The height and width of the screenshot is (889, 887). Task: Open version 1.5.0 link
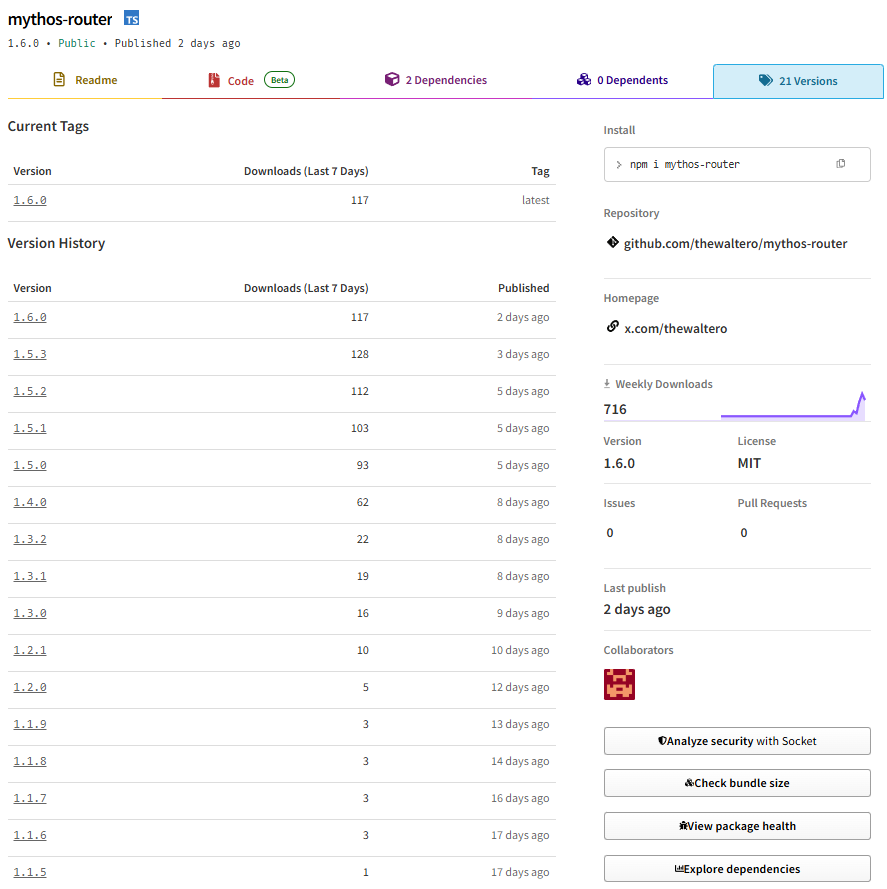pyautogui.click(x=30, y=465)
